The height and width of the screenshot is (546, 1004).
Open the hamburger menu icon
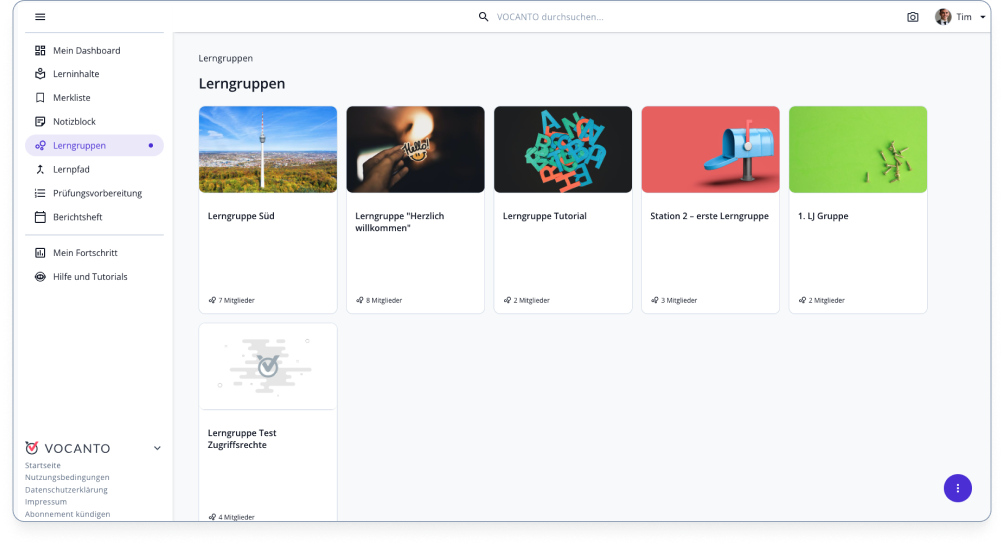40,17
